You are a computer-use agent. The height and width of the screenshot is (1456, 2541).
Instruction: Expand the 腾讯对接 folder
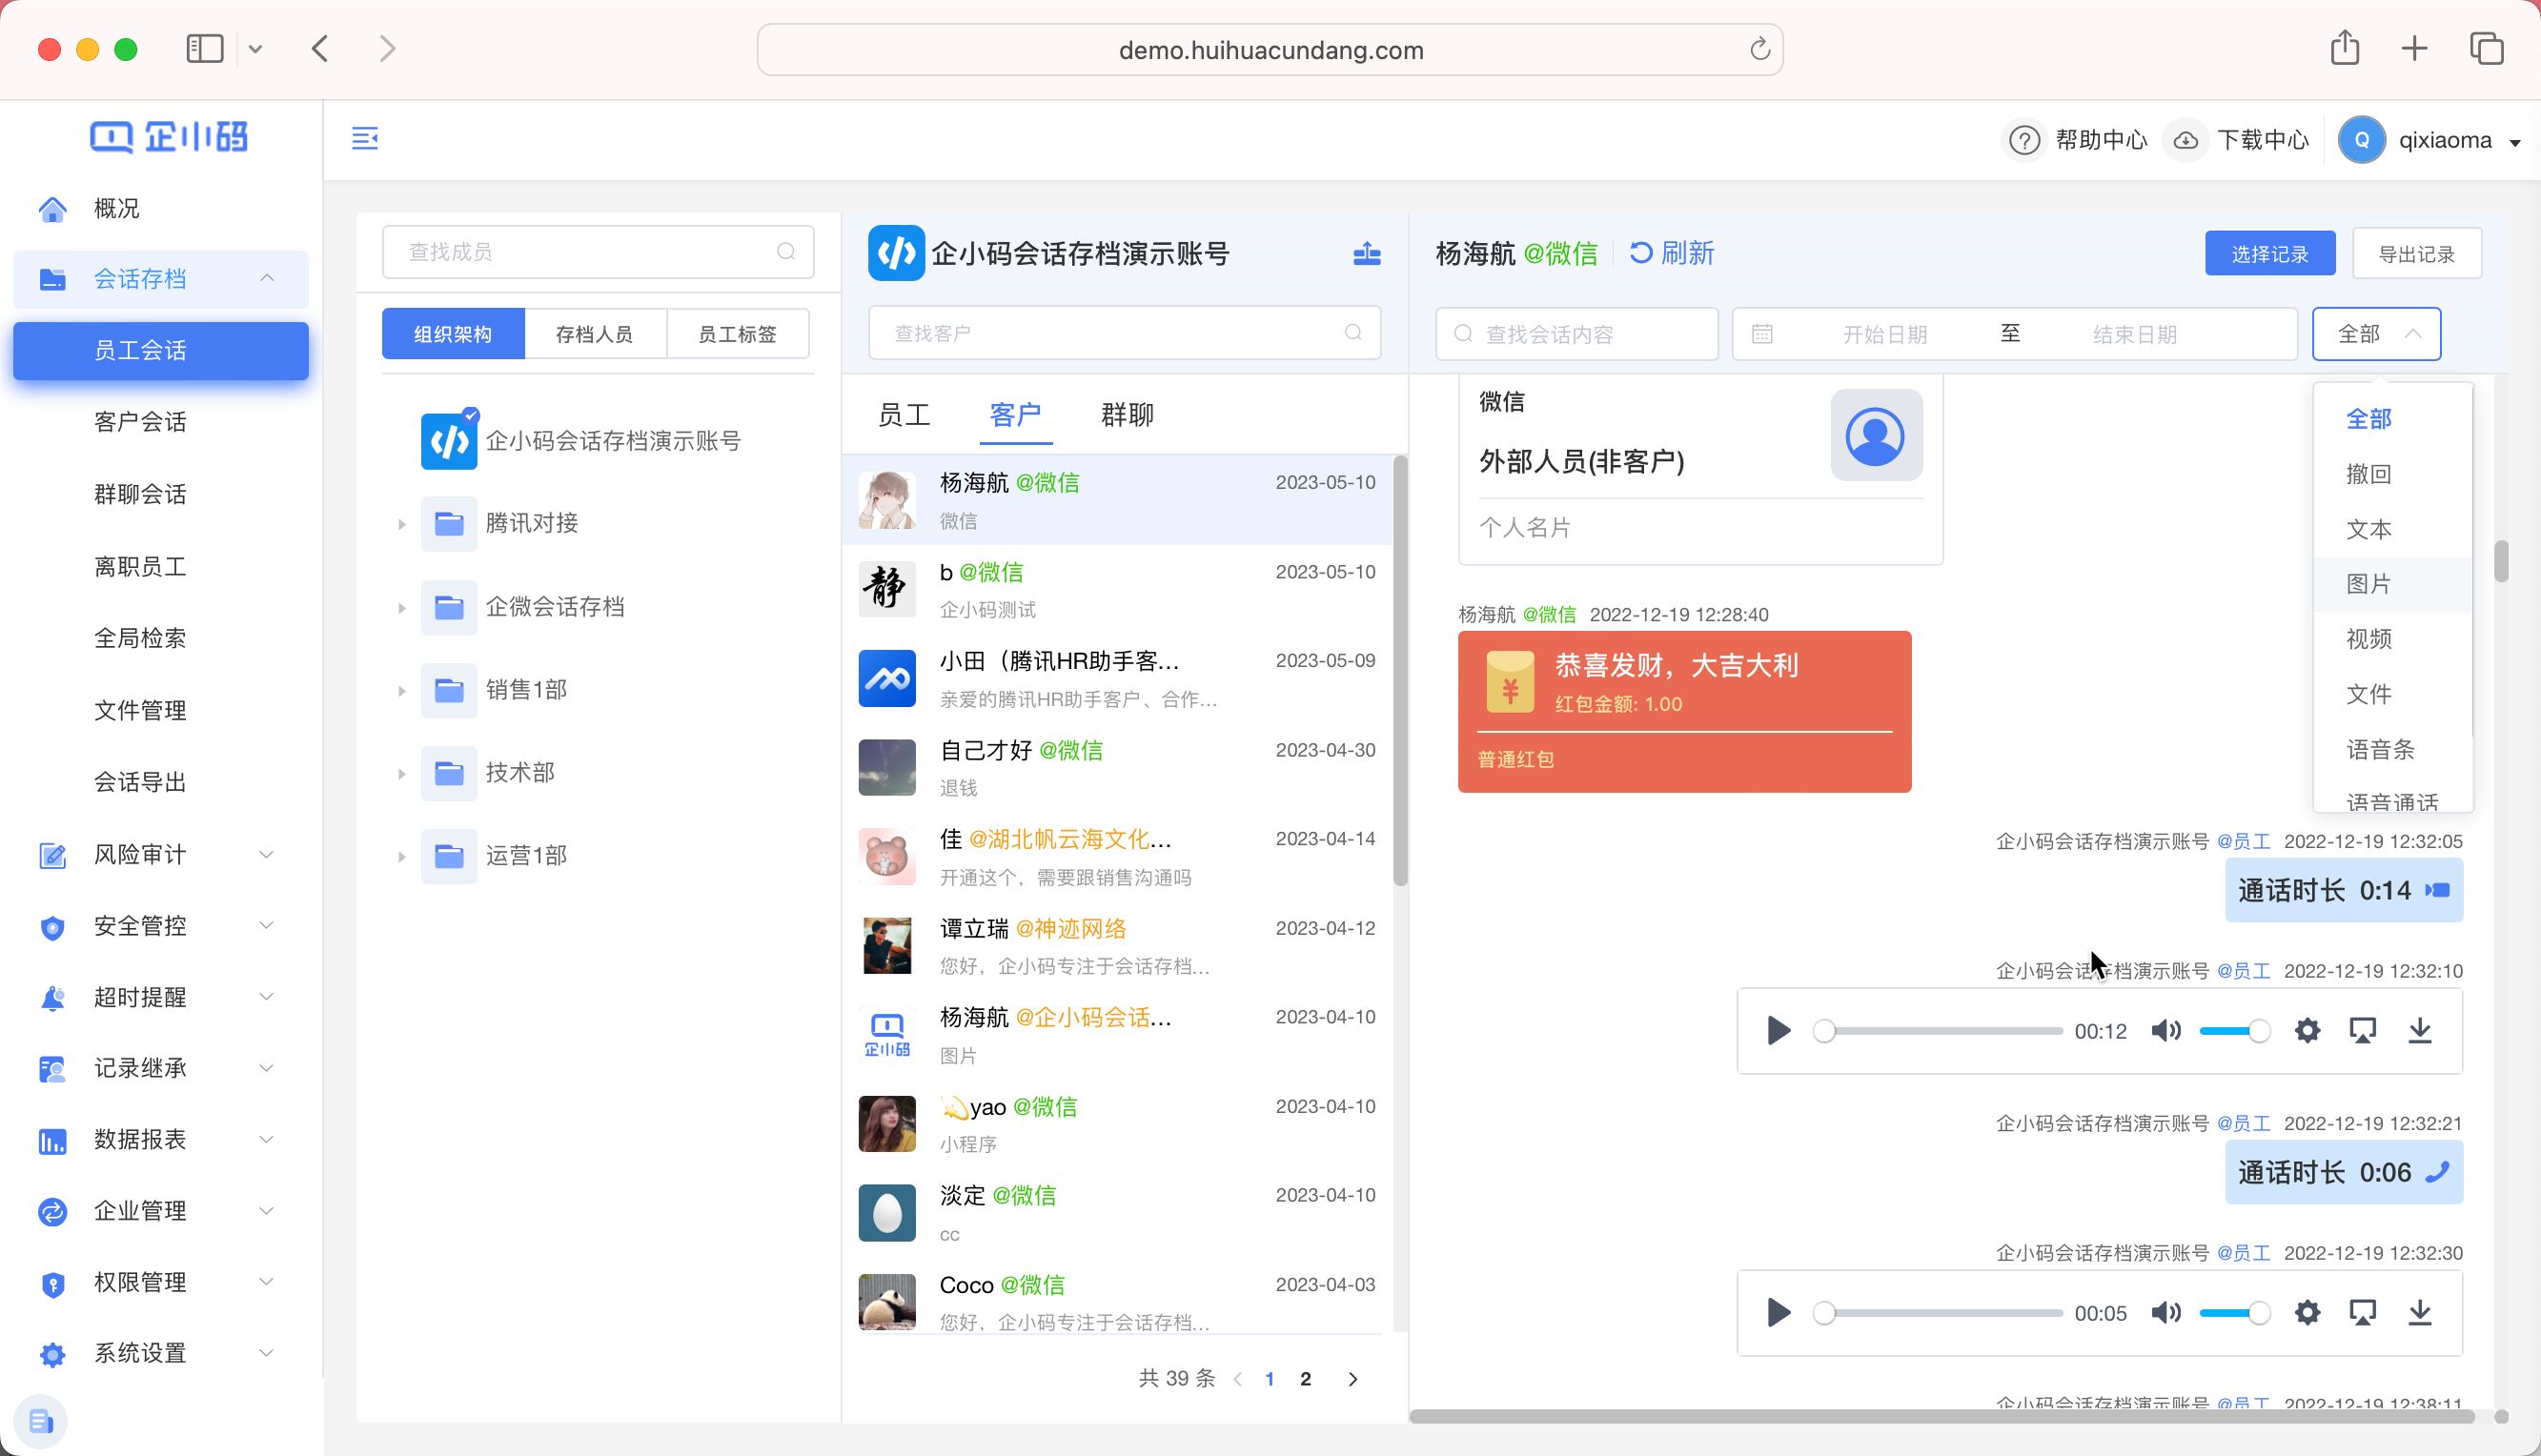[x=401, y=524]
